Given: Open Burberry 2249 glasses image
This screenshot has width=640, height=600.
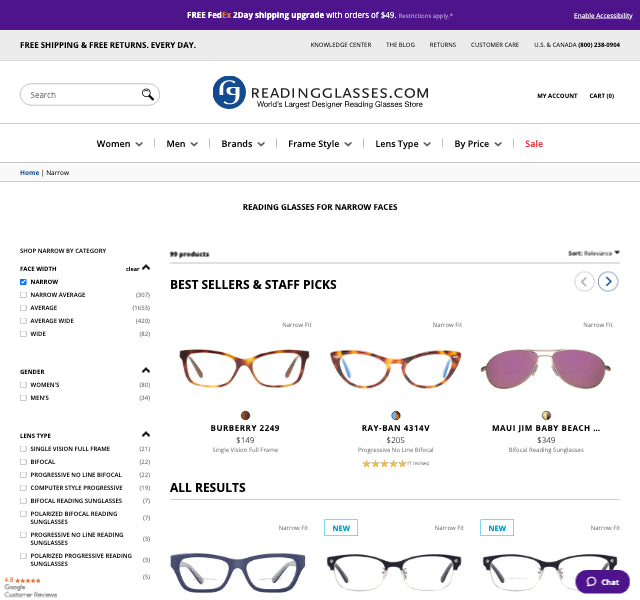Looking at the screenshot, I should pyautogui.click(x=245, y=368).
